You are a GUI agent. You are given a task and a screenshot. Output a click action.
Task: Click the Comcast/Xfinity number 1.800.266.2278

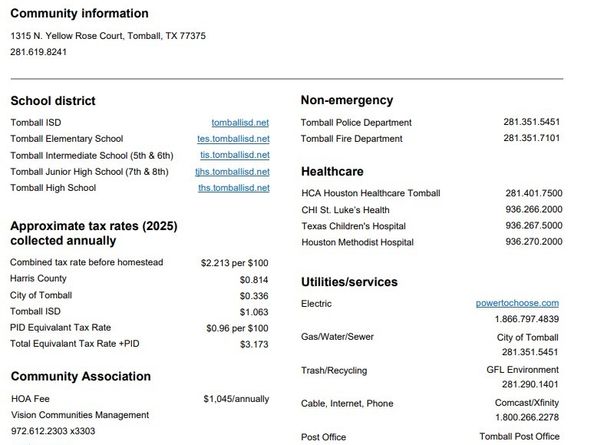pyautogui.click(x=527, y=417)
